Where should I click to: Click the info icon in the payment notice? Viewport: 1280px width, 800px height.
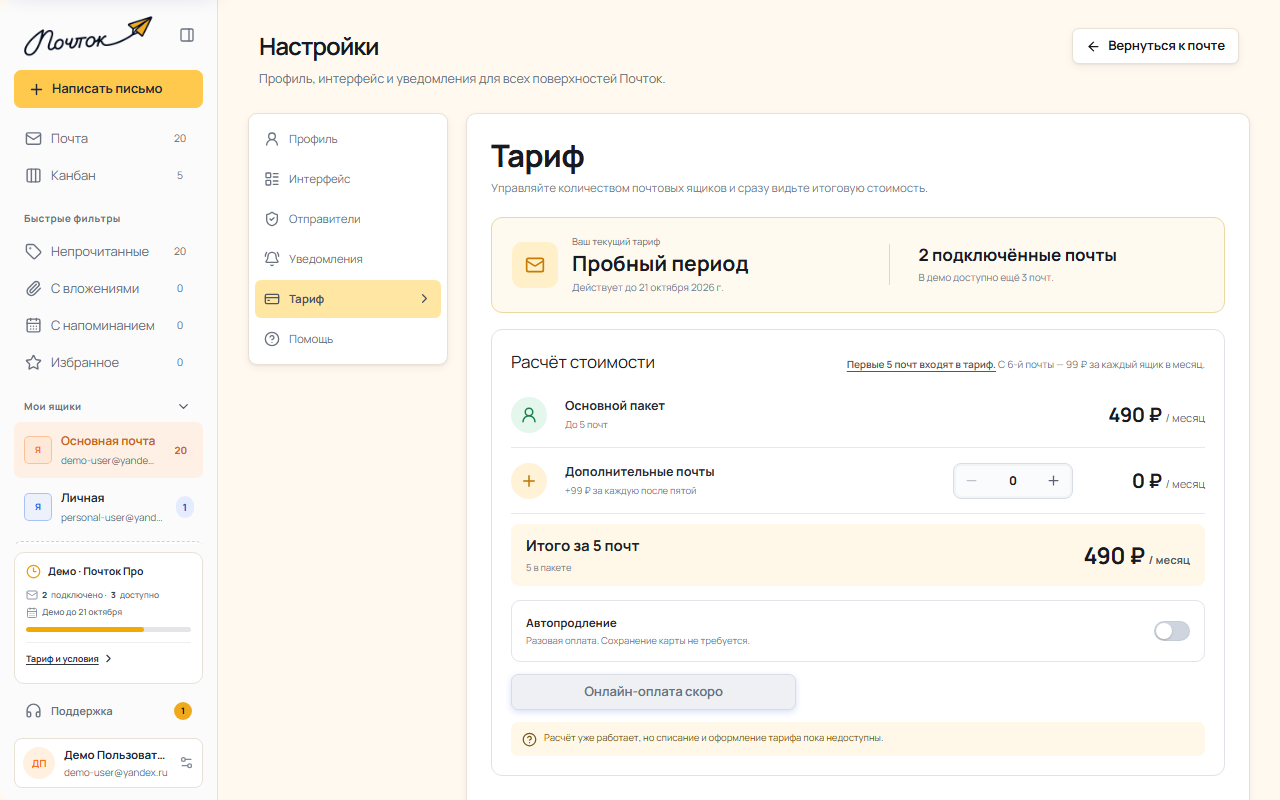[530, 739]
